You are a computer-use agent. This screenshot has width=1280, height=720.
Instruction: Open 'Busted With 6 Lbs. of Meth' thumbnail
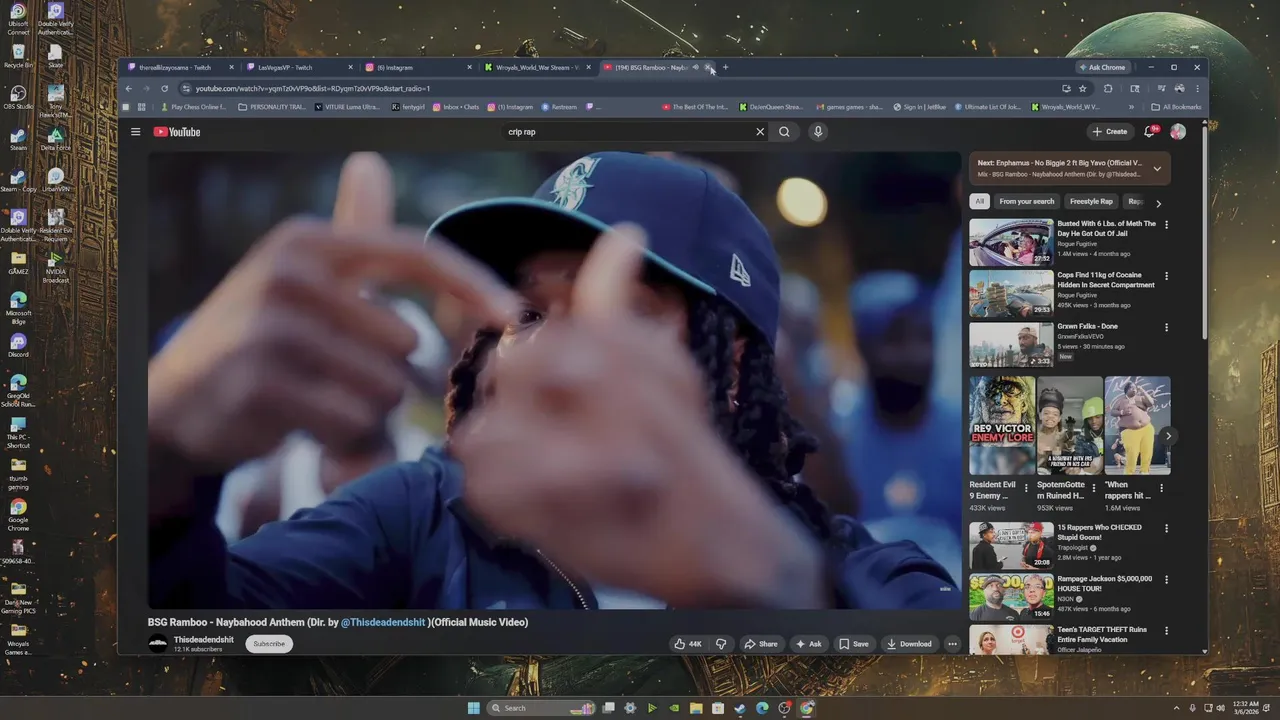1011,241
